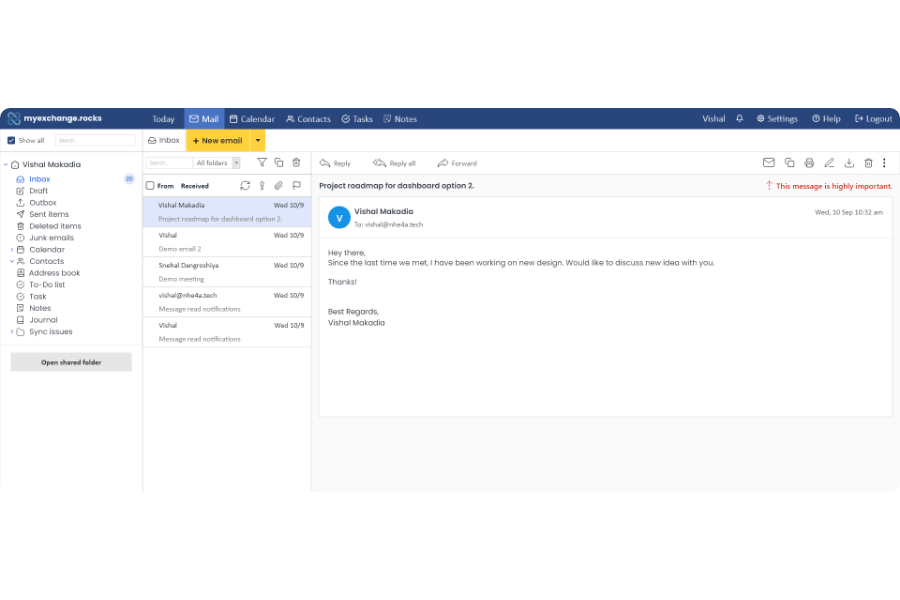Open the Tasks tab in top navigation
Screen dimensions: 900x600
[x=357, y=119]
